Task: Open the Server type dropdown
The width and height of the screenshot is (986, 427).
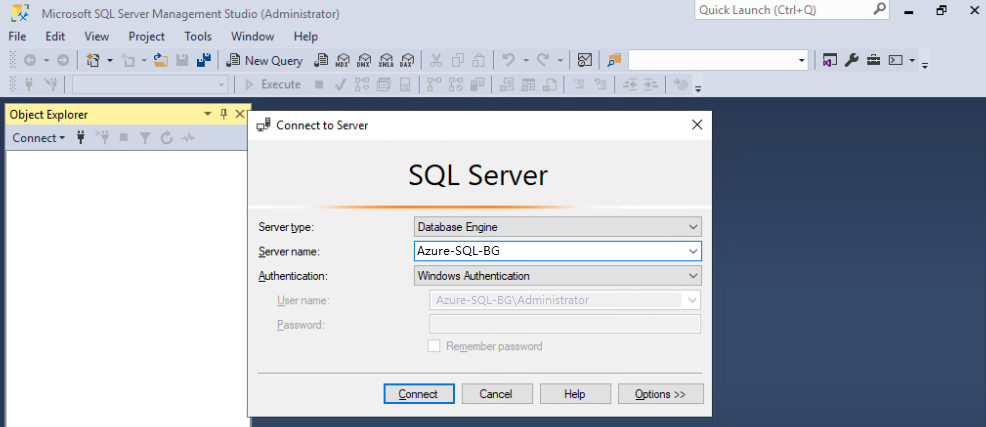Action: pos(693,226)
